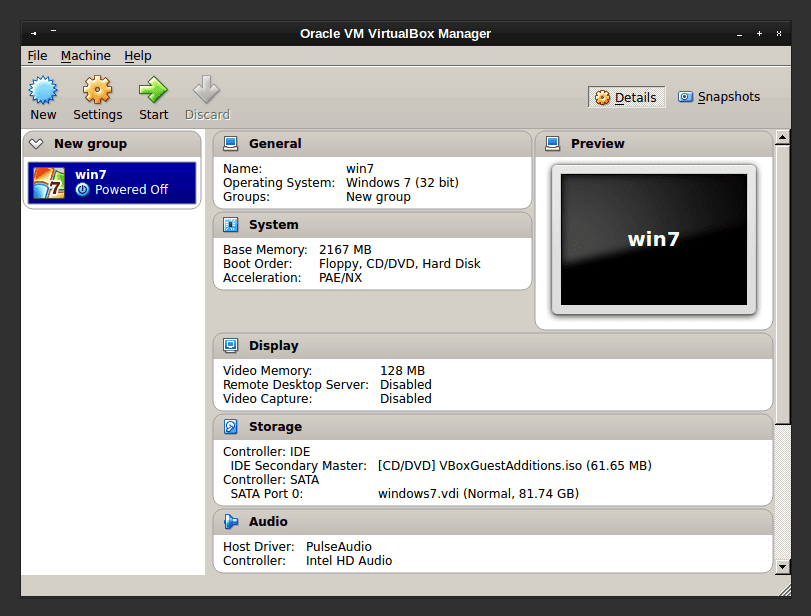This screenshot has width=811, height=616.
Task: Click the System section chip icon
Action: [231, 225]
